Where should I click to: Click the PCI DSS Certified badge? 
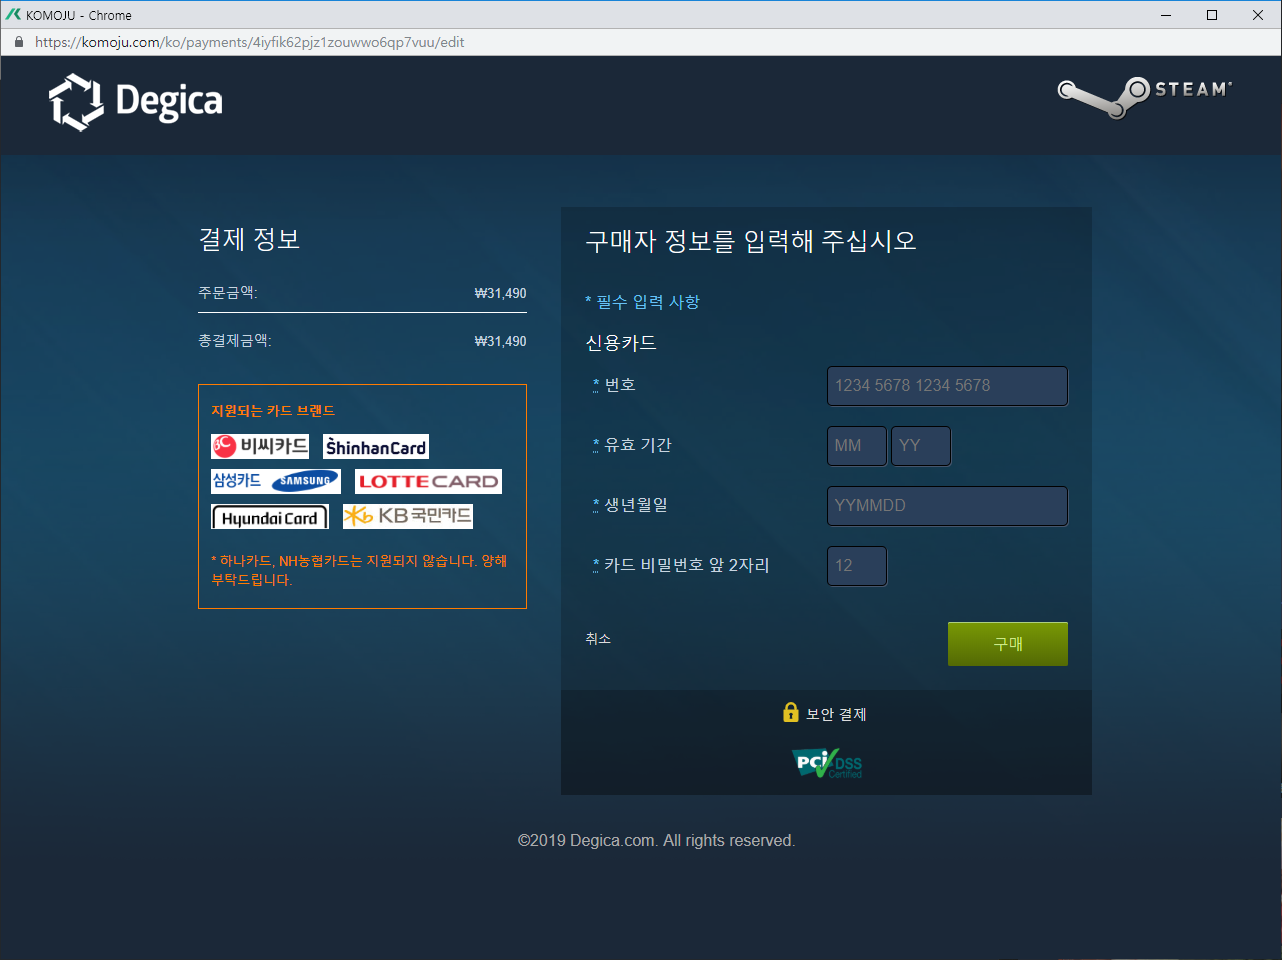point(827,764)
